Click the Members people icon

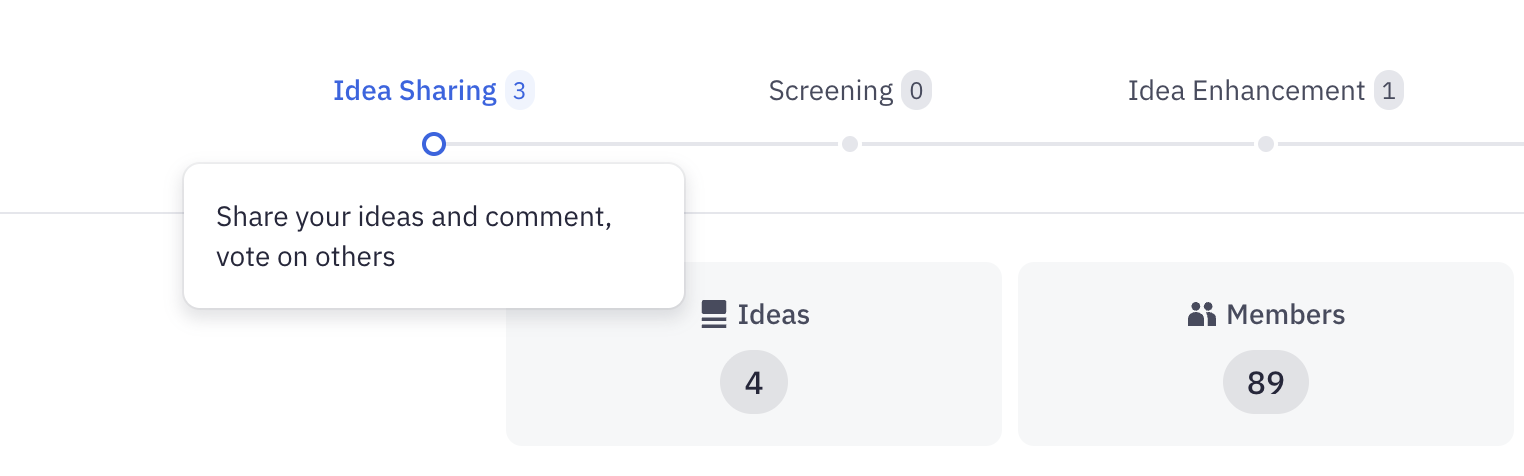1201,315
